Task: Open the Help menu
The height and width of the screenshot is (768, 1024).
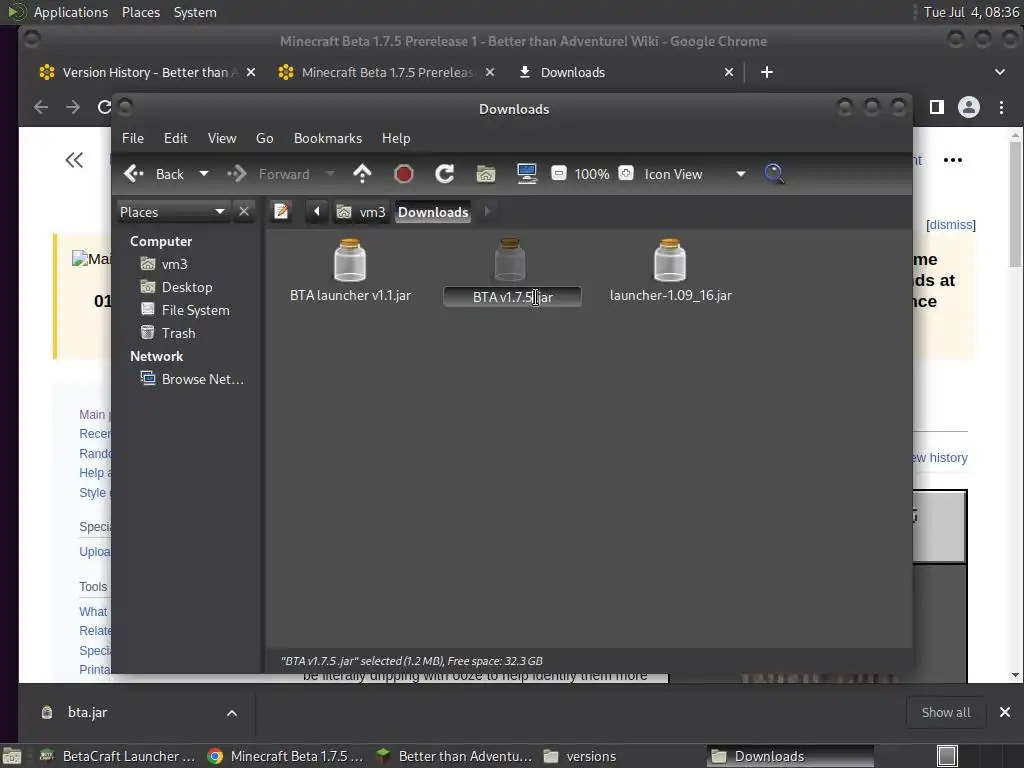Action: [396, 138]
